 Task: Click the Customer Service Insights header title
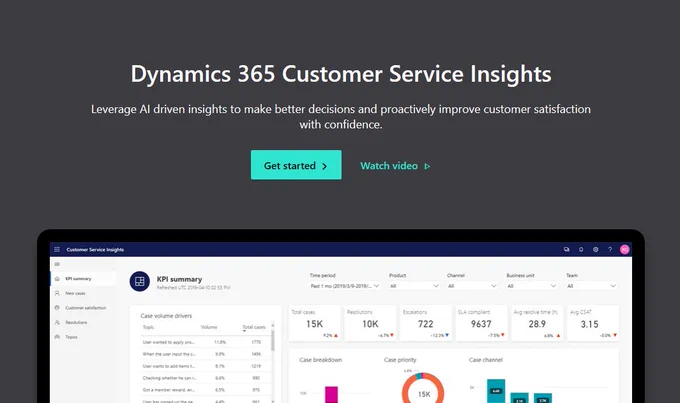[95, 249]
